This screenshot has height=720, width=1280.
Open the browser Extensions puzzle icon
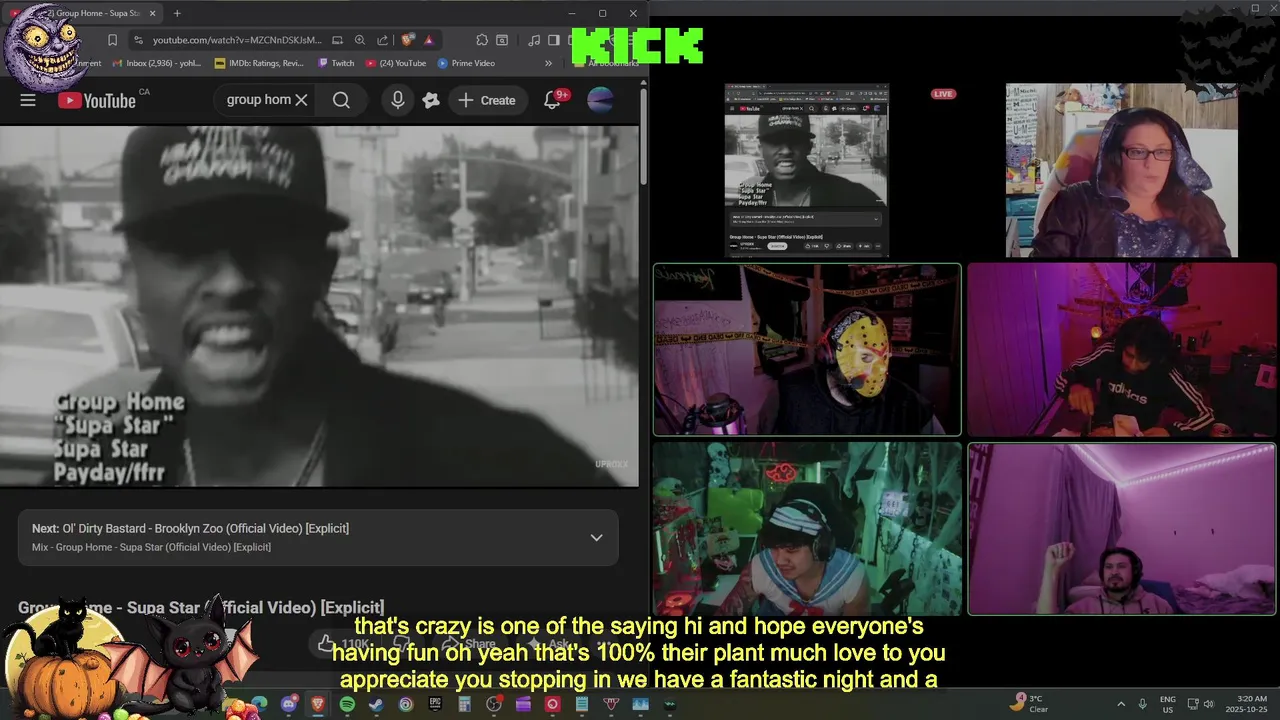482,40
